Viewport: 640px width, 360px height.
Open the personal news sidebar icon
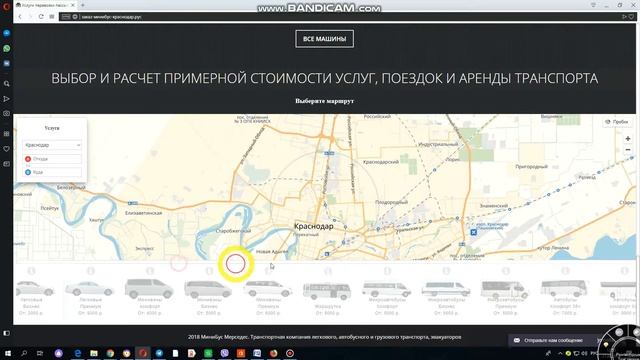7,164
